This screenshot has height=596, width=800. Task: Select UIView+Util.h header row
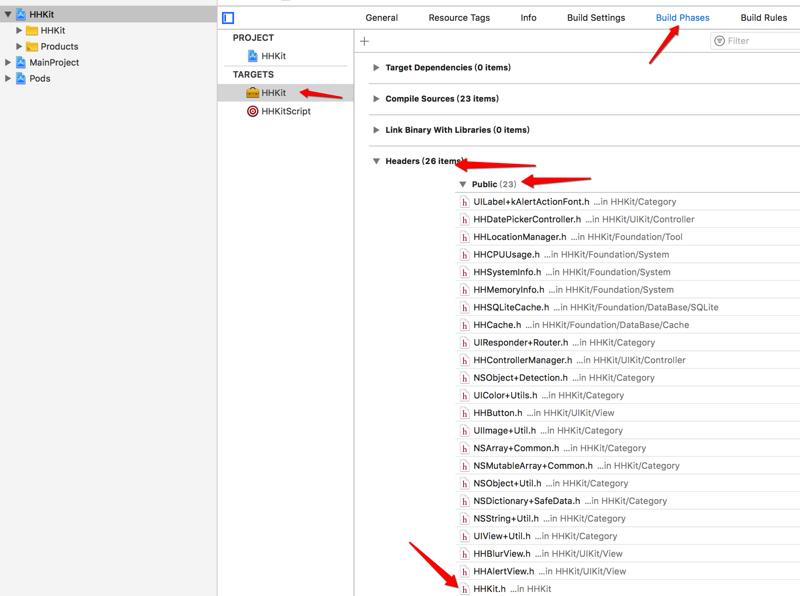(628, 536)
